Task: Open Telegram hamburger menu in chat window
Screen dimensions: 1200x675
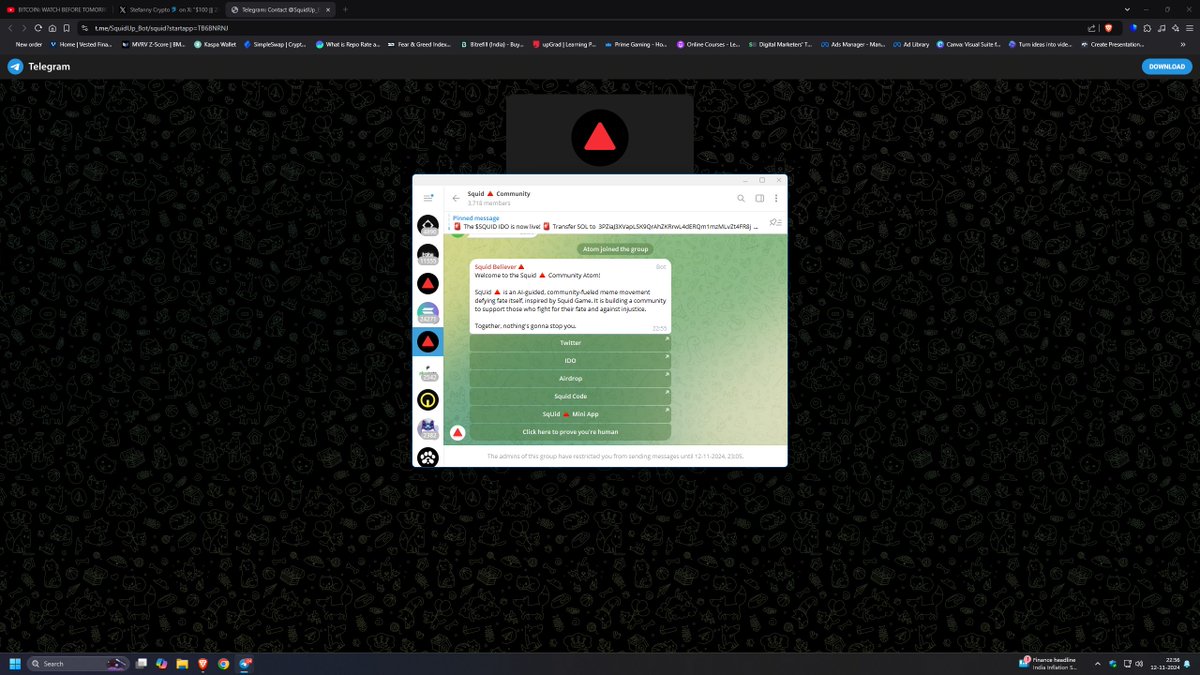Action: click(428, 198)
